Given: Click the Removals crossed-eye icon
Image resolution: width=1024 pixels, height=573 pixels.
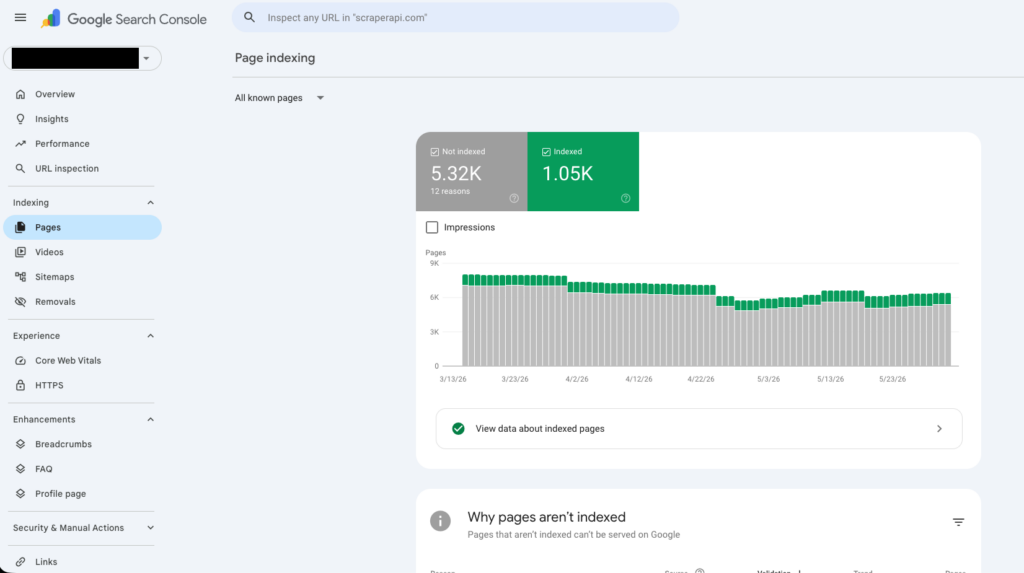Looking at the screenshot, I should click(x=20, y=302).
